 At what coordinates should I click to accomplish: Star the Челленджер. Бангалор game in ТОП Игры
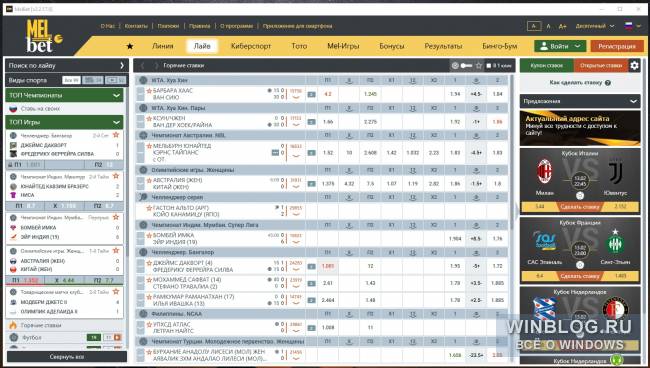click(116, 135)
